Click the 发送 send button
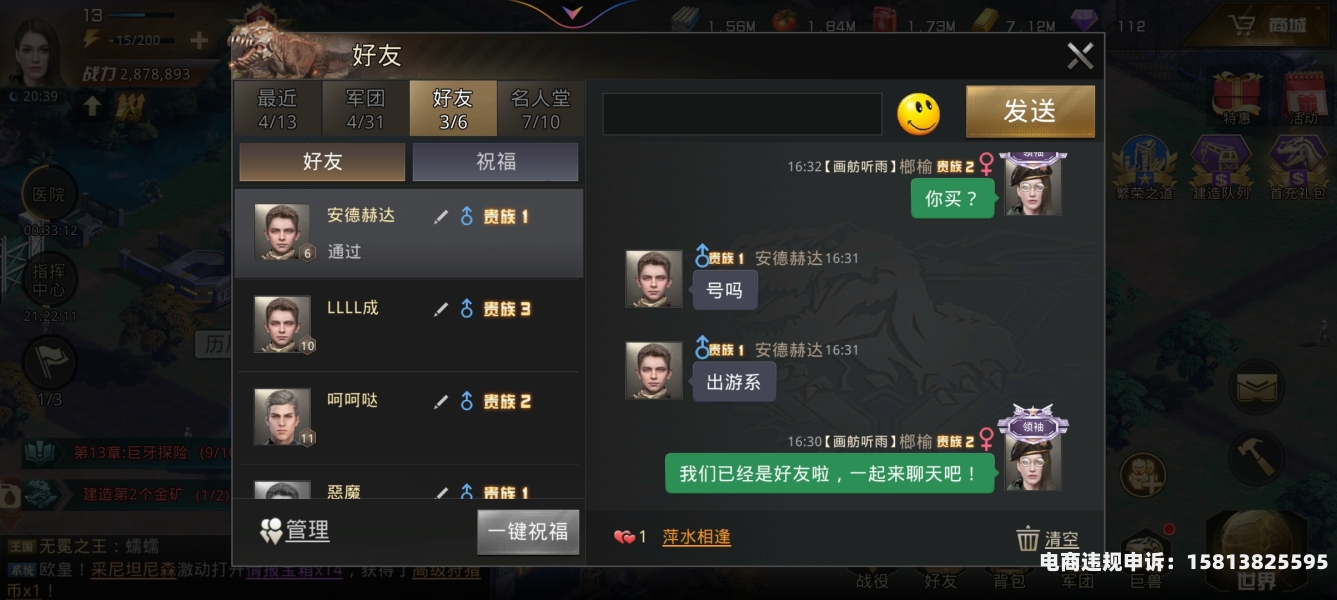 (1030, 111)
